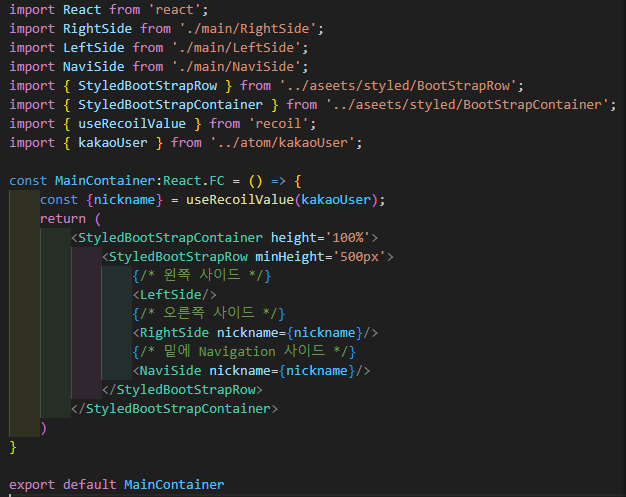Click the export keyword on the last line
Screen dimensions: 626x497
[x=32, y=485]
